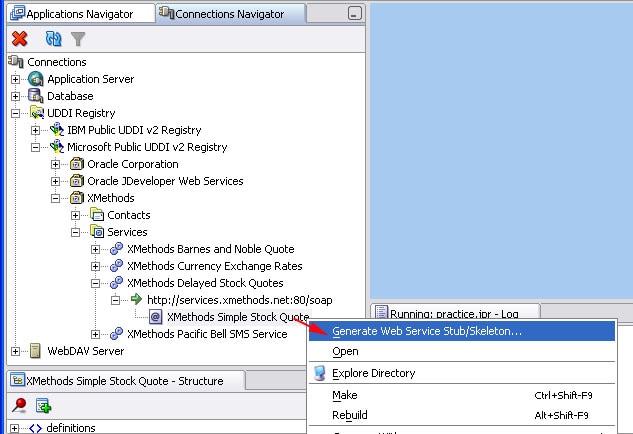Screen dimensions: 633x434
Task: Expand the Application Server node
Action: pos(15,79)
